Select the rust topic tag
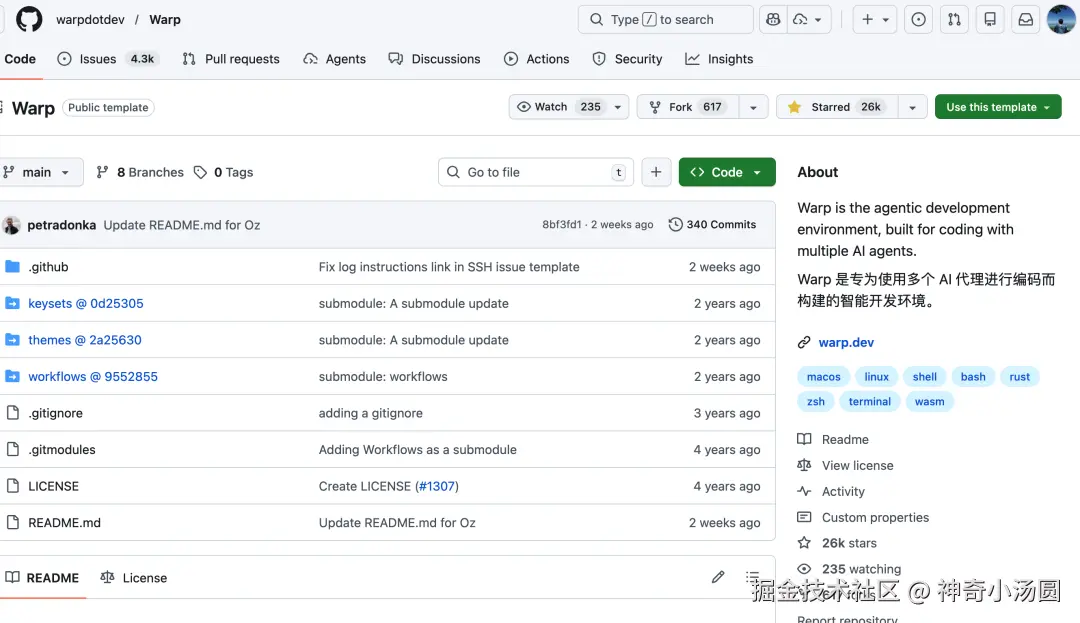 [x=1019, y=377]
